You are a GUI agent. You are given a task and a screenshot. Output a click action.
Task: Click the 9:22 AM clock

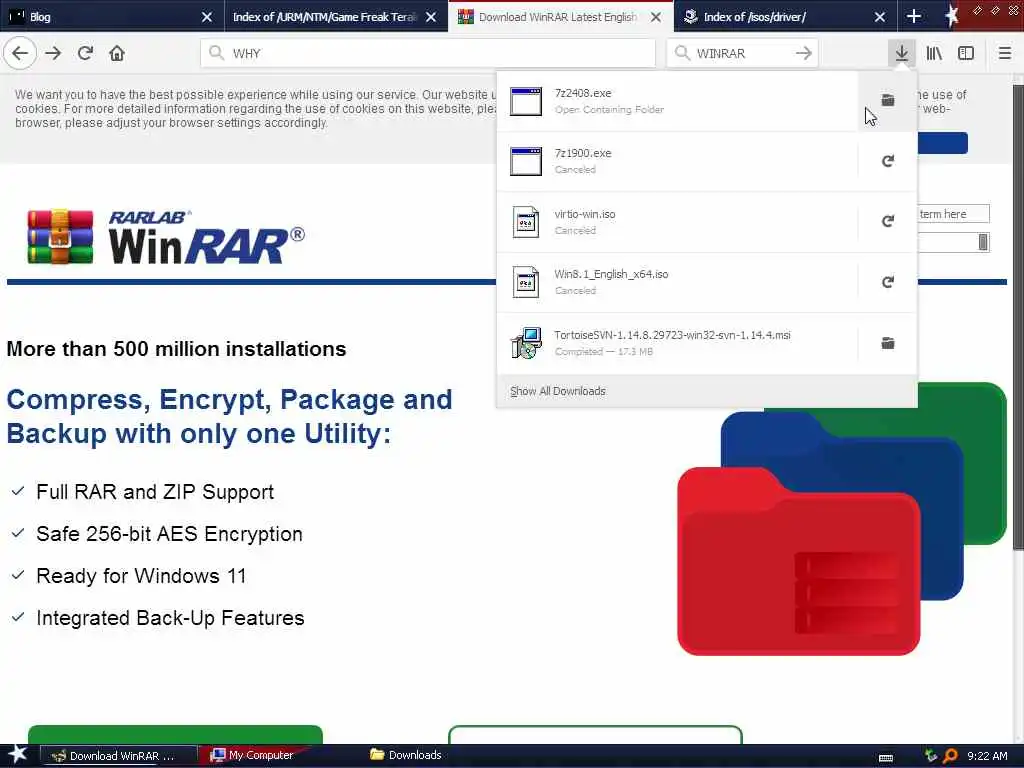[987, 756]
